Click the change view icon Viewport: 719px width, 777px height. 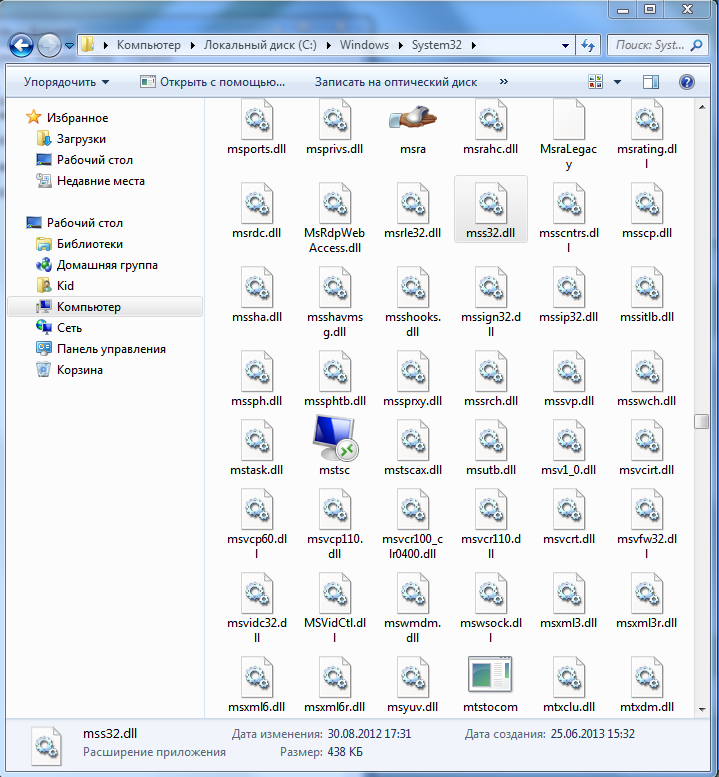(595, 82)
